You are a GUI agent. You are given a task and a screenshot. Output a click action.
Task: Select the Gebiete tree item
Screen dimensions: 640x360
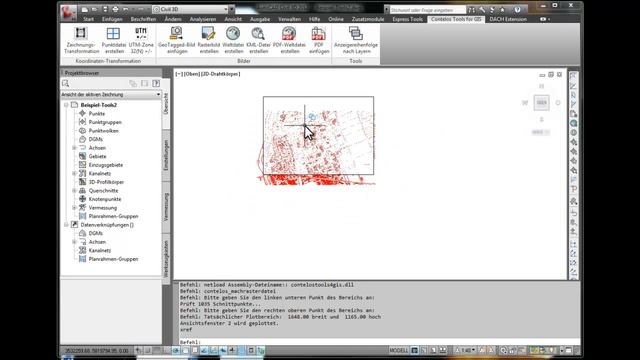[97, 156]
